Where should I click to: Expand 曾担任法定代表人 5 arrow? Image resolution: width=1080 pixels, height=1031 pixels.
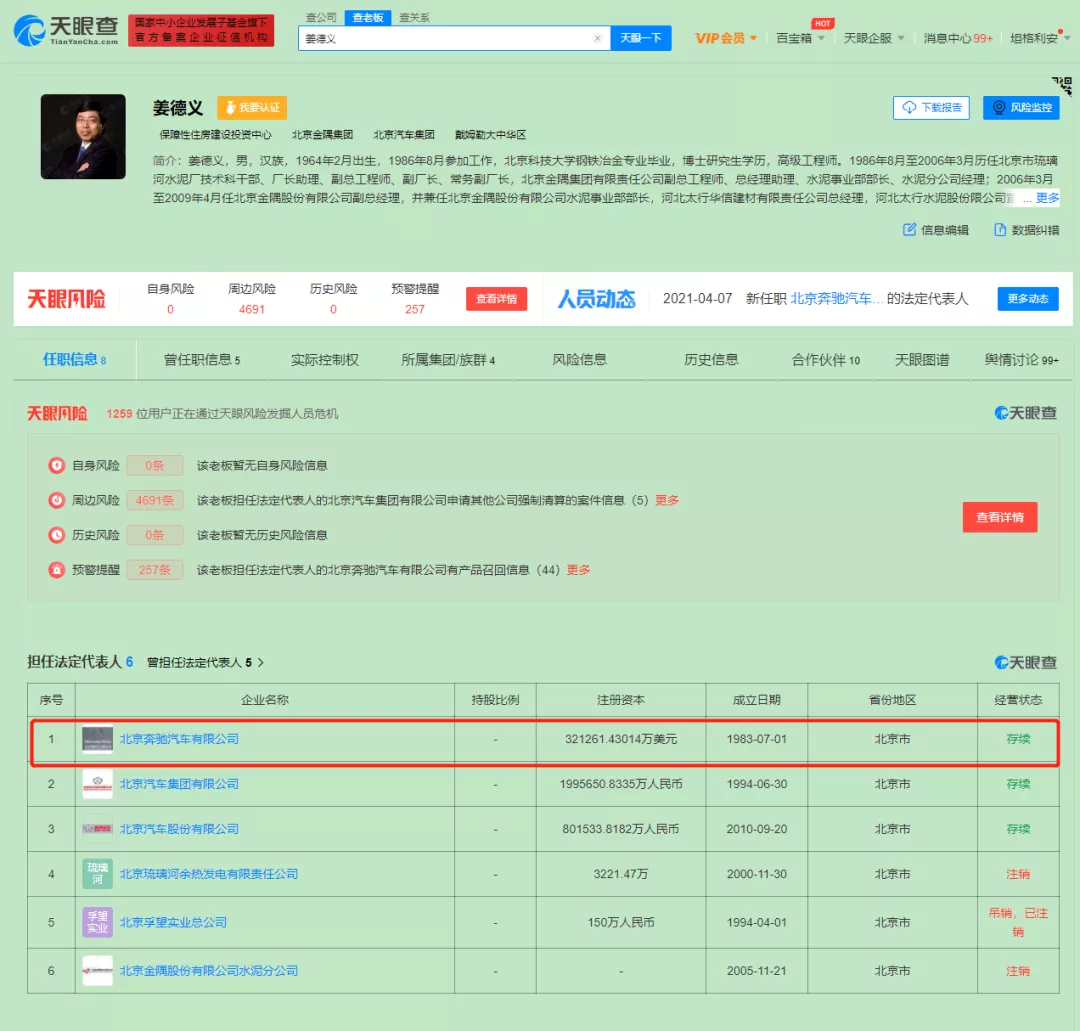point(260,663)
